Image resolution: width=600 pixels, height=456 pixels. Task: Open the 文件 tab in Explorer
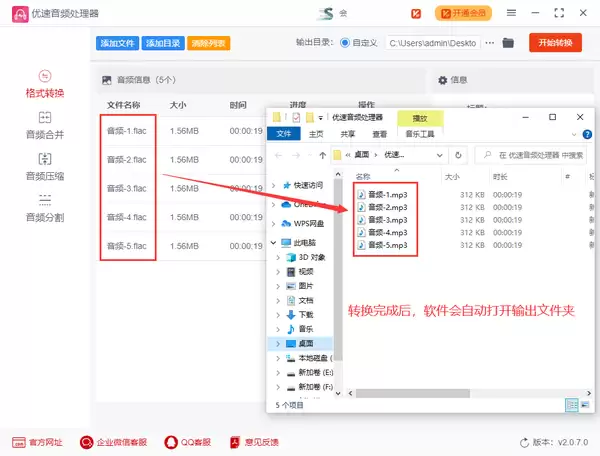284,134
